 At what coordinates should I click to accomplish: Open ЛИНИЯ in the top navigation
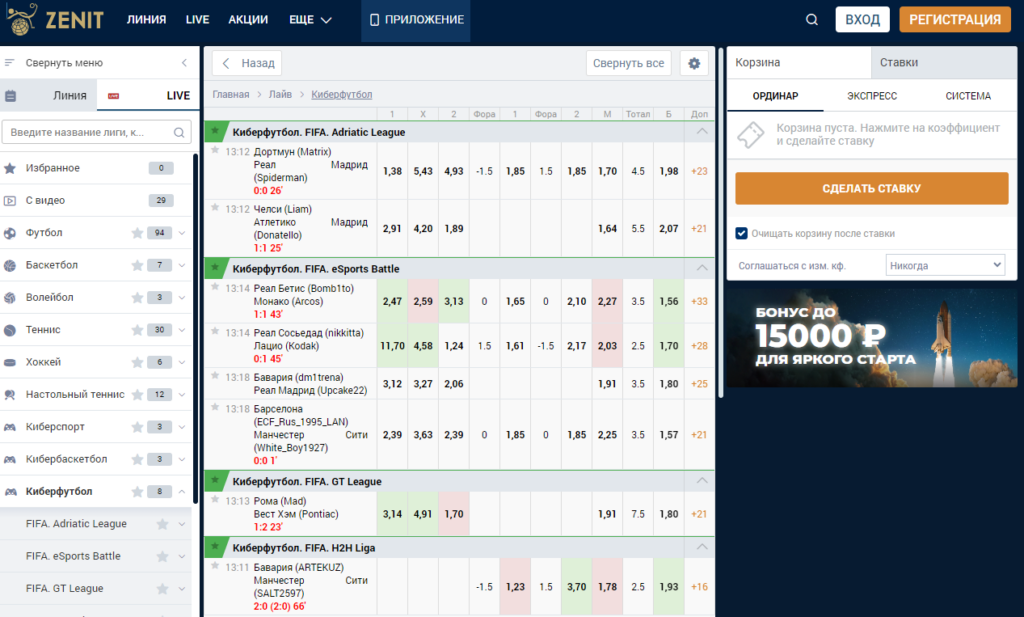(146, 20)
